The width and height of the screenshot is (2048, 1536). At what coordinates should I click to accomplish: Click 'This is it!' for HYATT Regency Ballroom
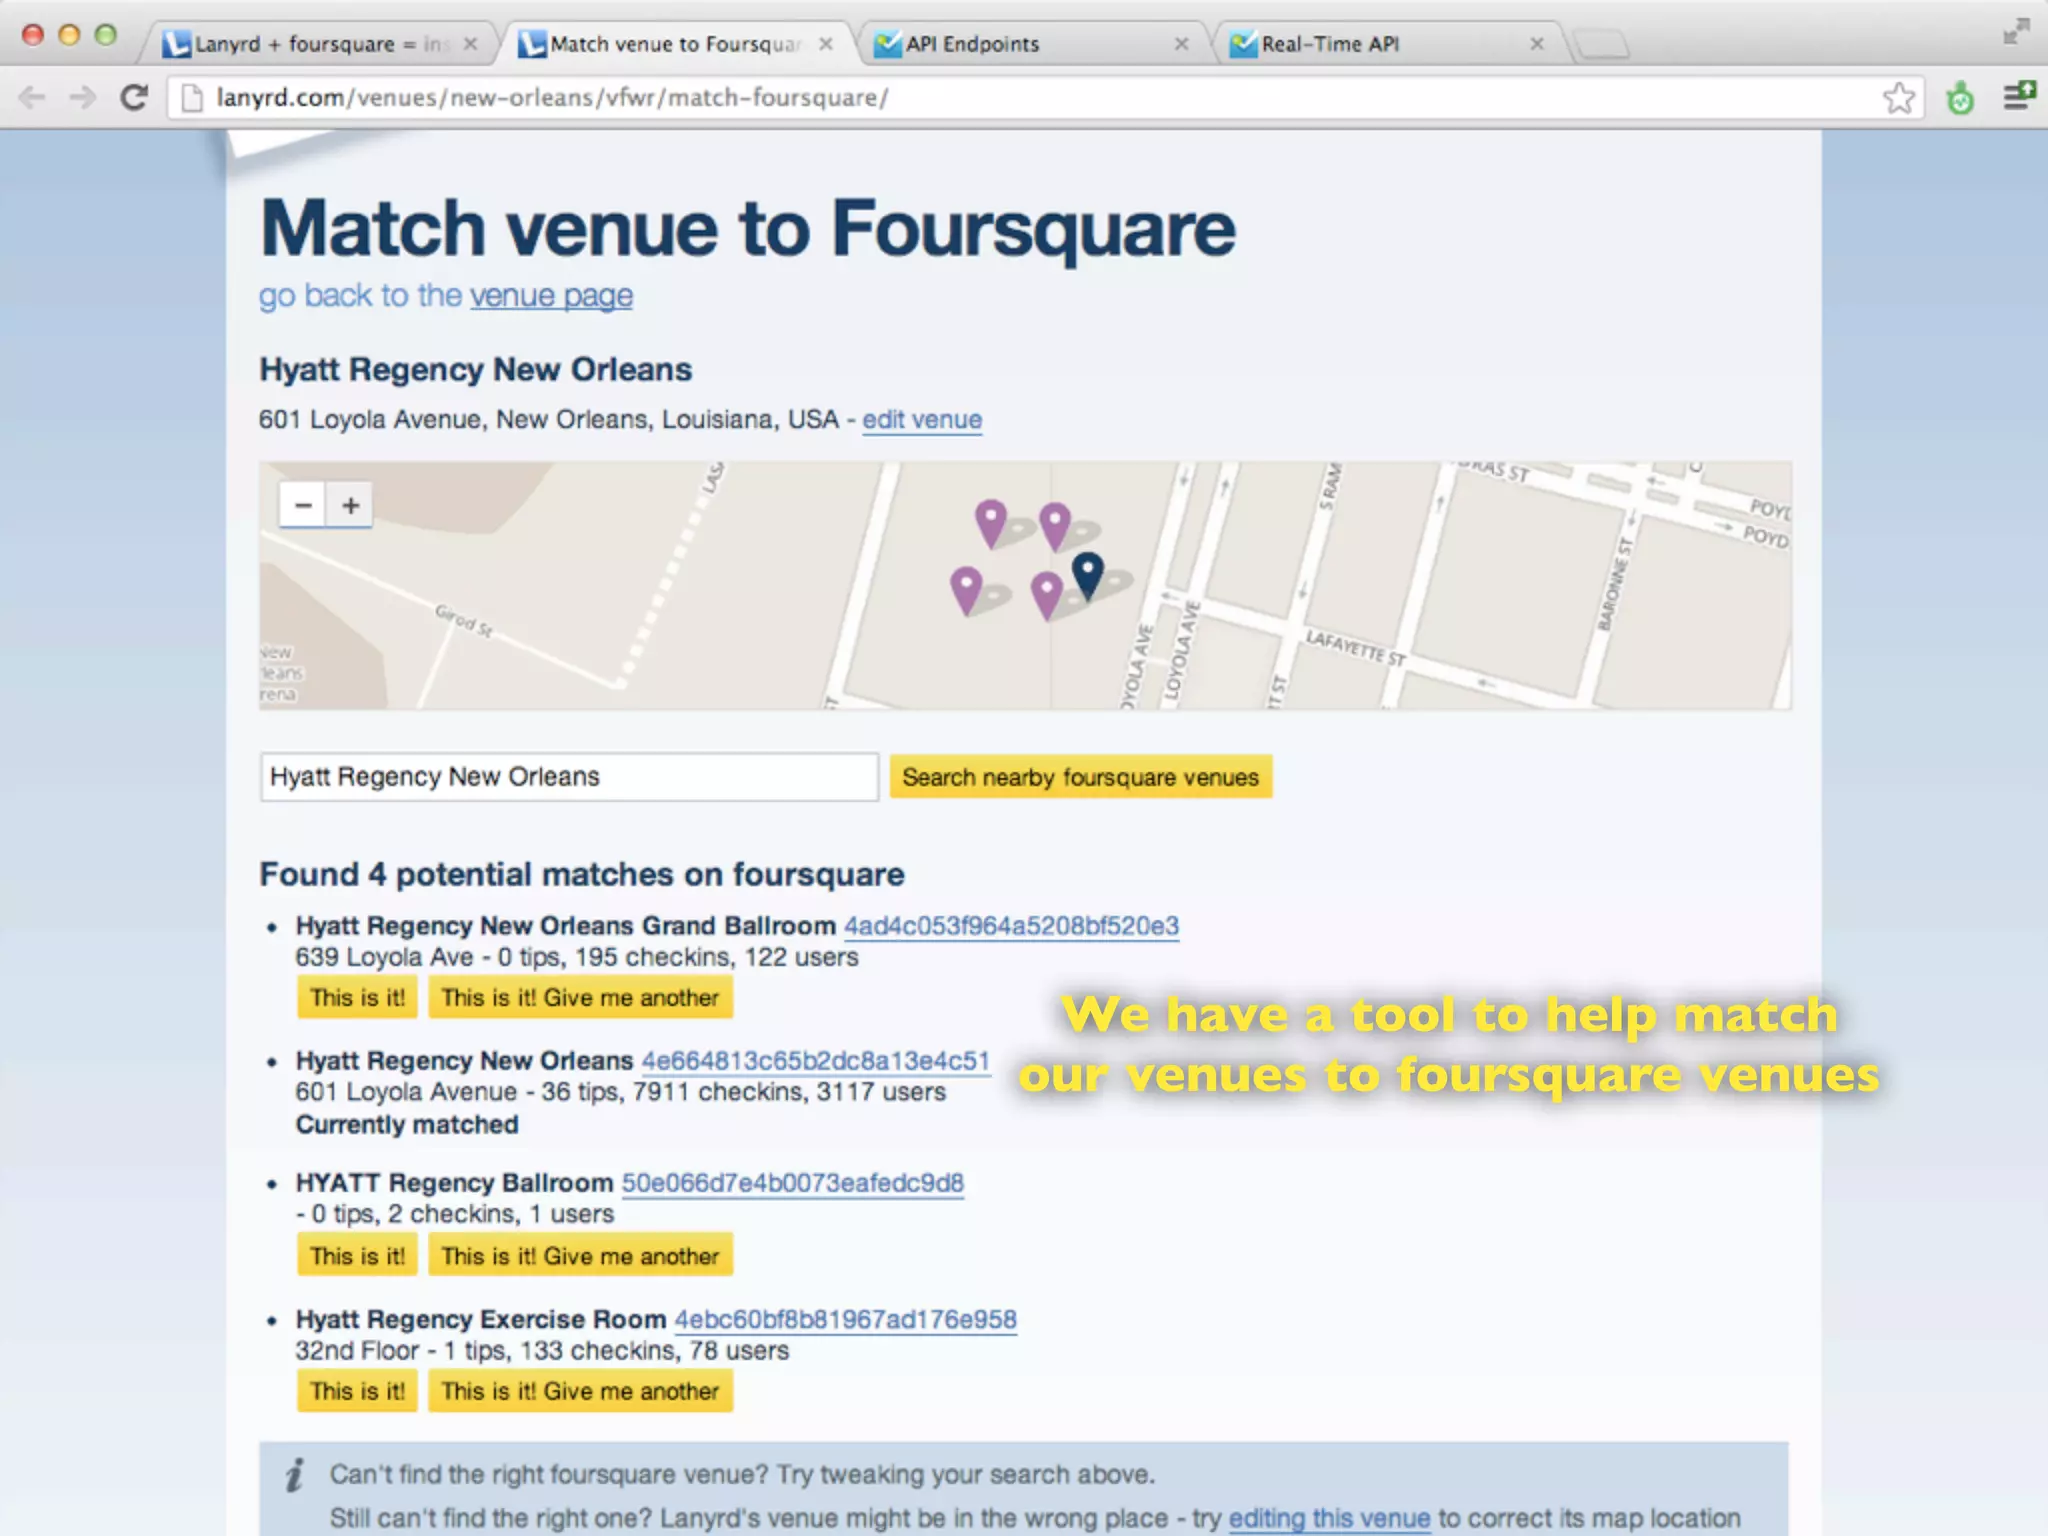point(357,1256)
